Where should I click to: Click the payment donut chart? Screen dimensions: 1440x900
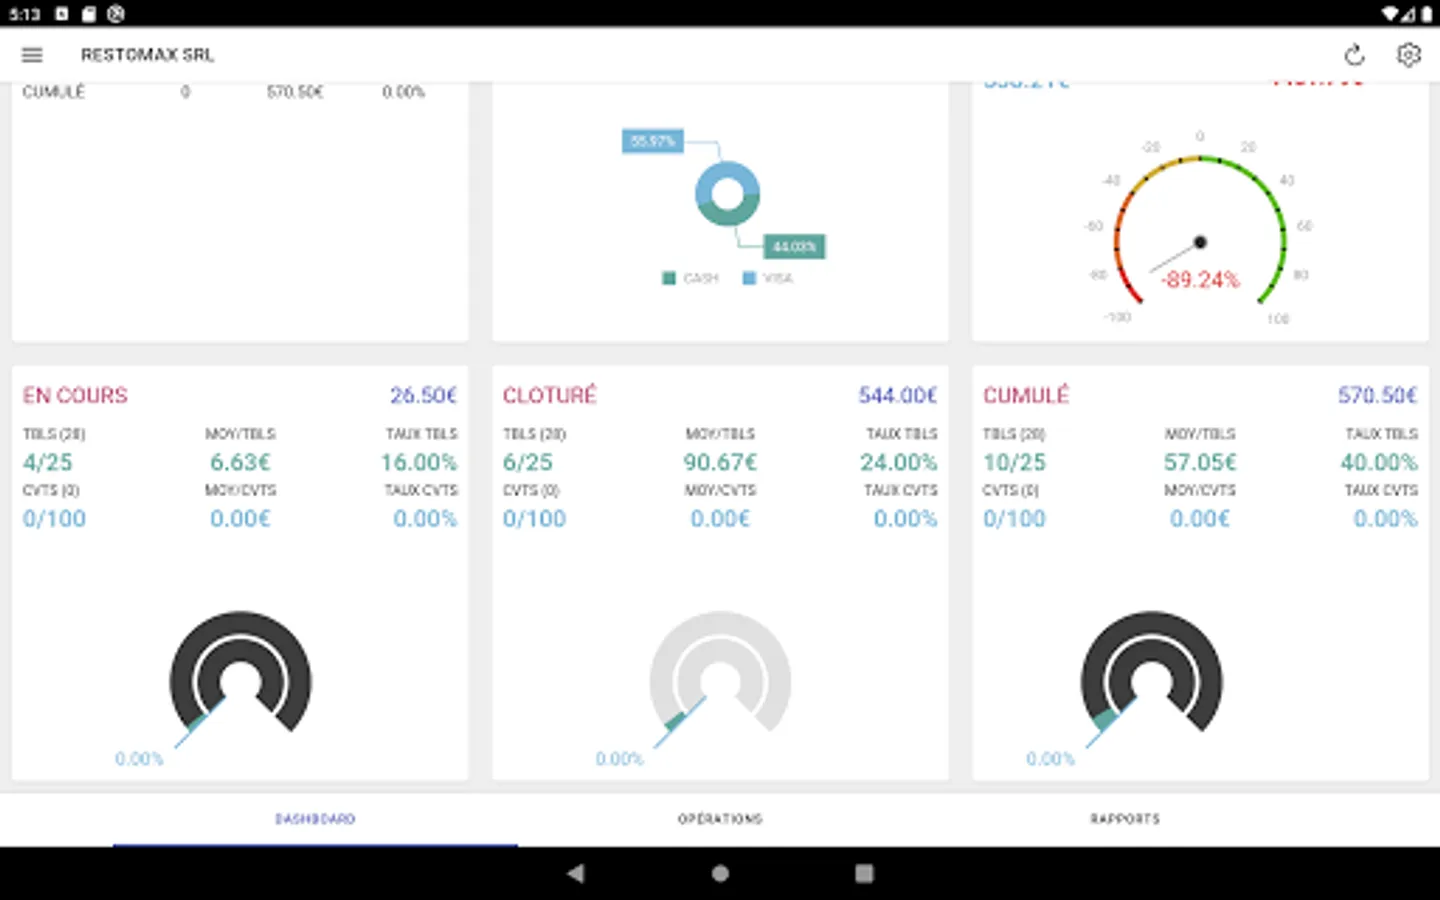point(727,193)
